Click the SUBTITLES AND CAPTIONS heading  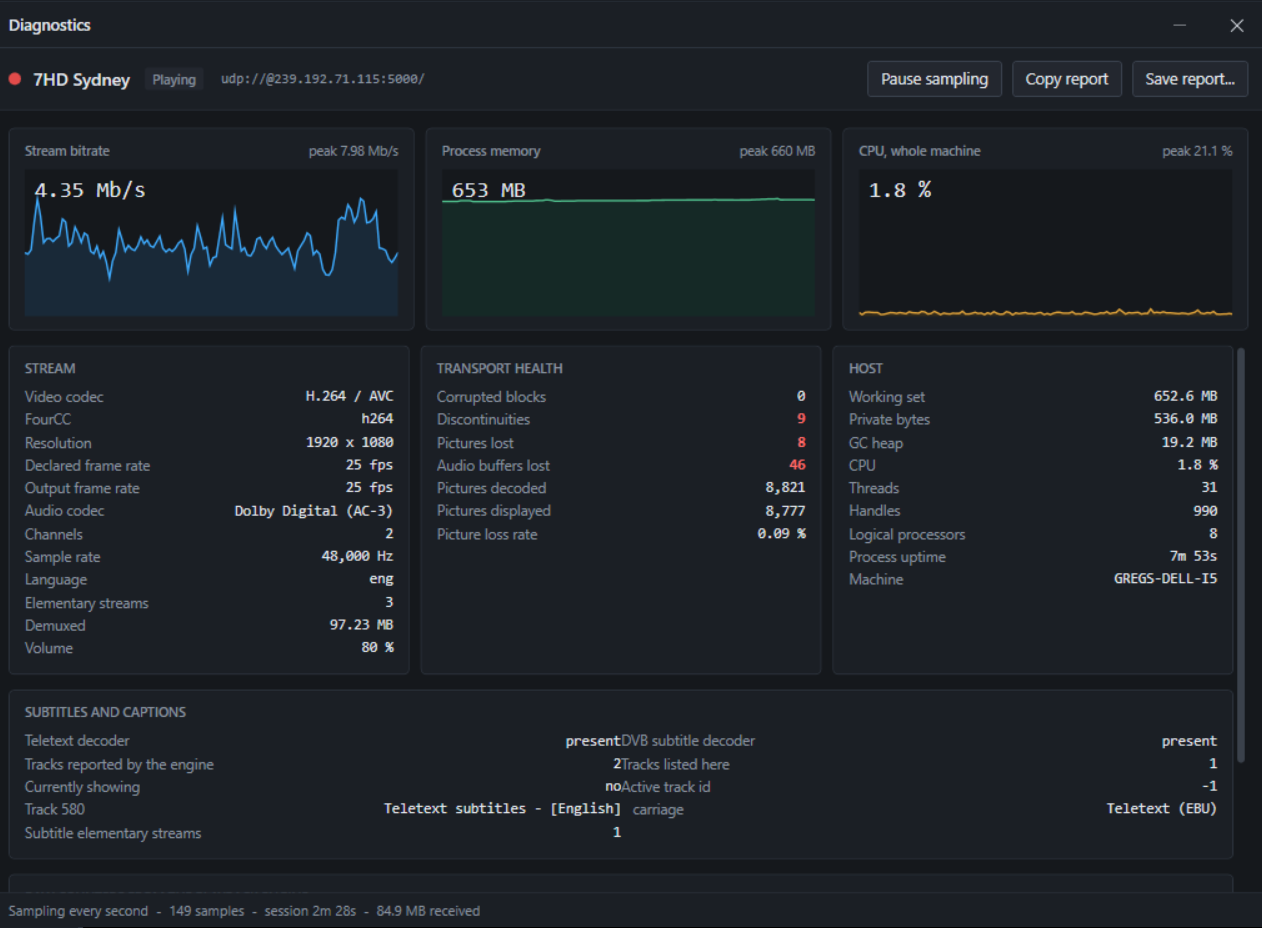(105, 713)
